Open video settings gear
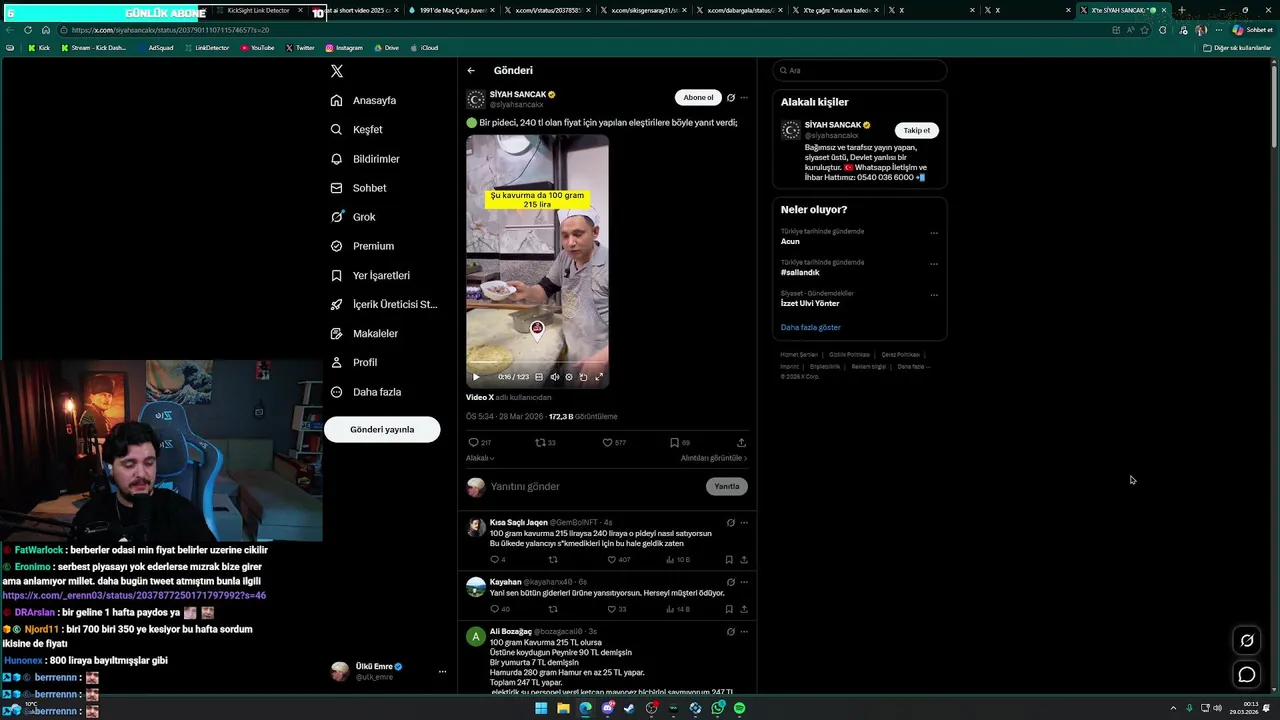 [x=569, y=377]
